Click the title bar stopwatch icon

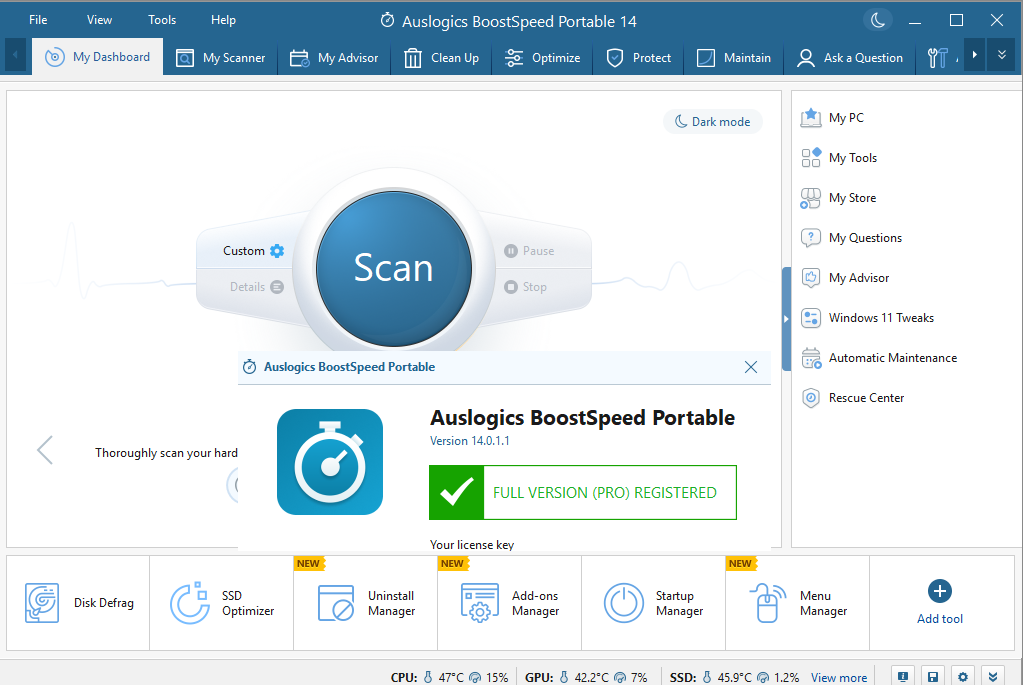click(x=387, y=20)
